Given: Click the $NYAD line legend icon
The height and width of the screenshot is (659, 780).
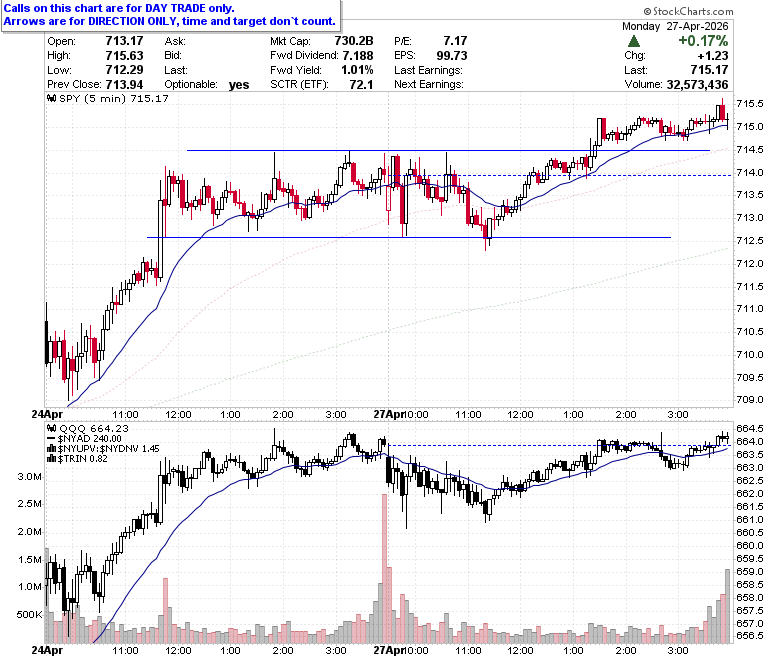Looking at the screenshot, I should [51, 439].
